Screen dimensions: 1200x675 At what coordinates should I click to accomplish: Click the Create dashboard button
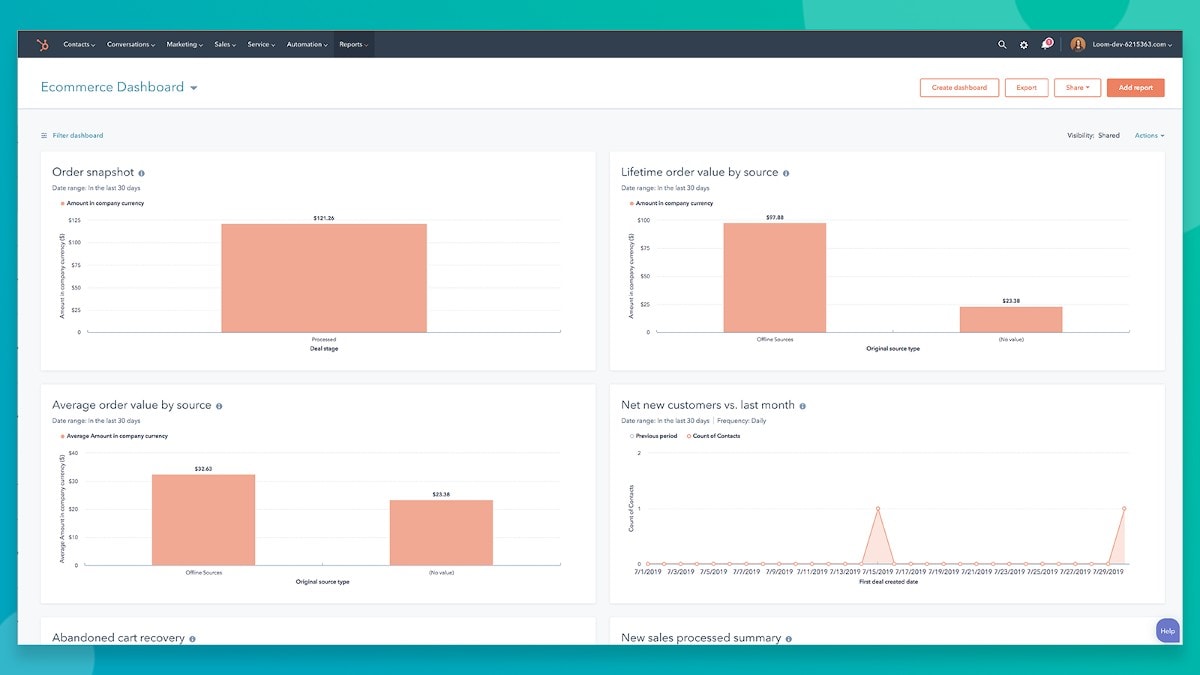coord(959,88)
